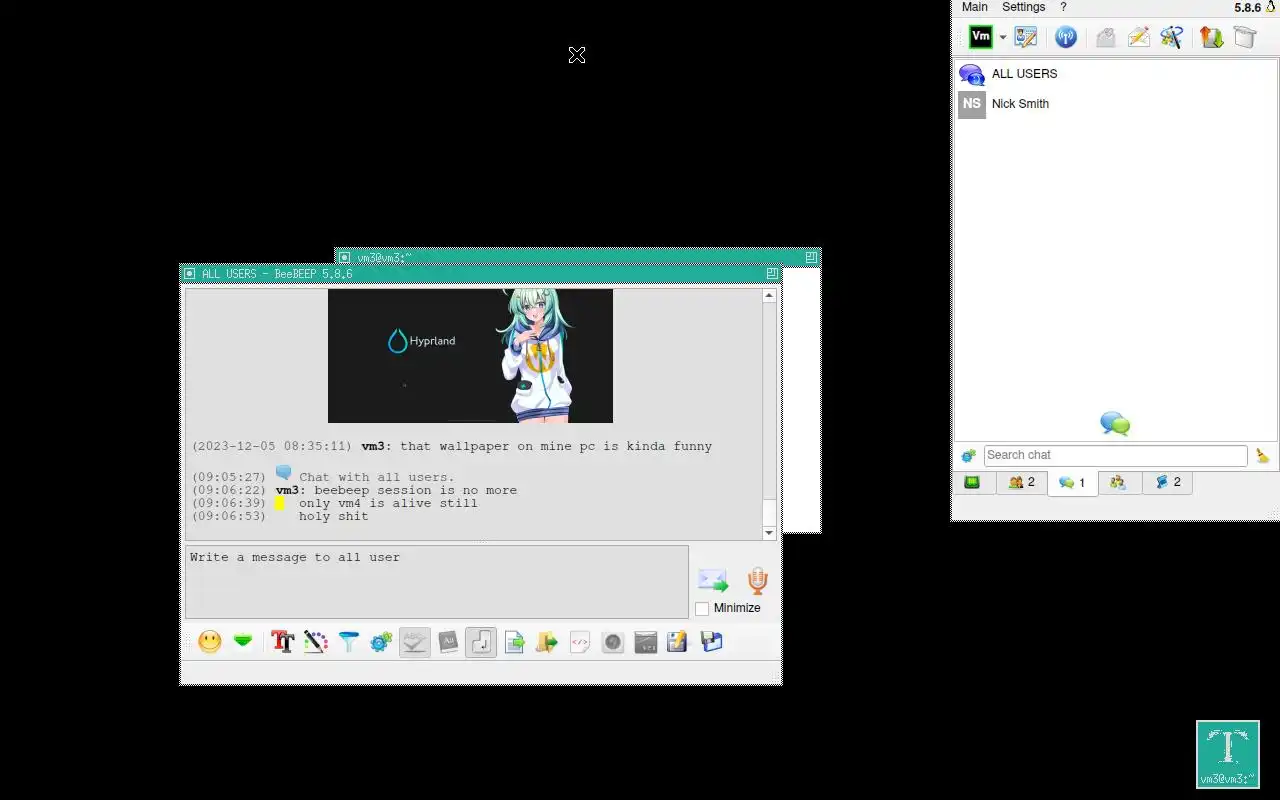This screenshot has height=800, width=1280.
Task: Click the chat scrollbar up arrow
Action: tap(769, 295)
